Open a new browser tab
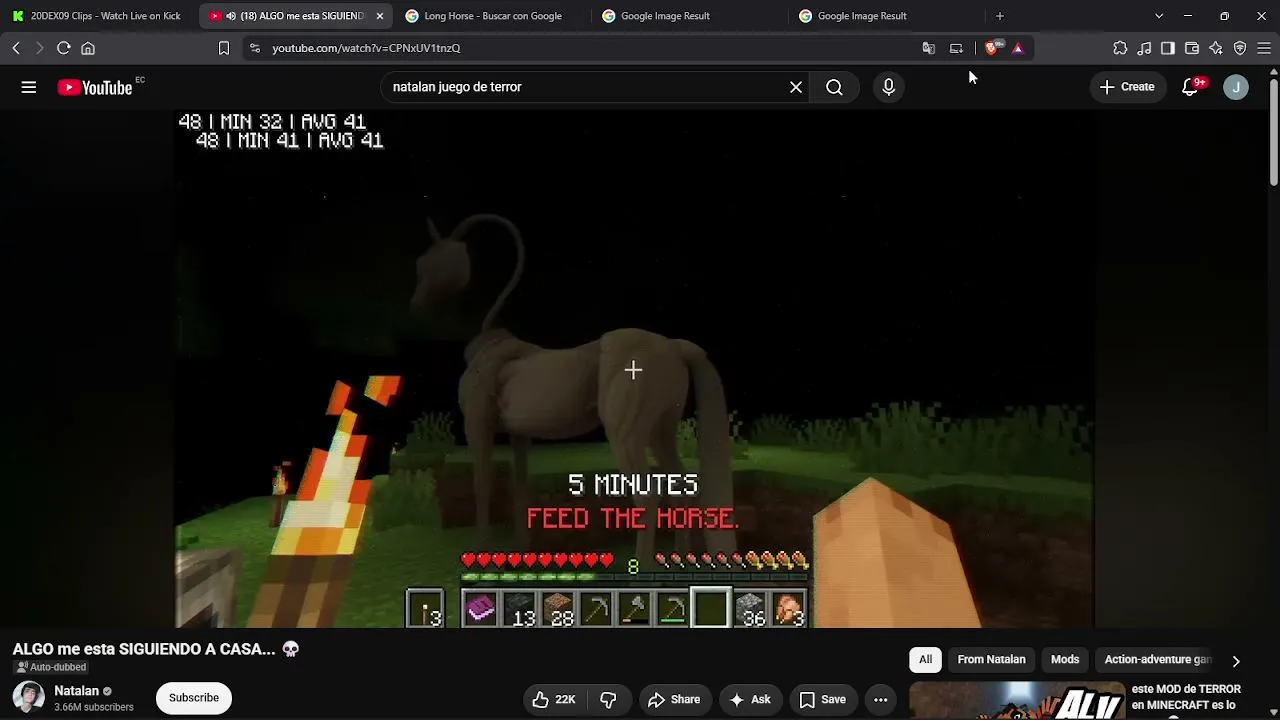Image resolution: width=1280 pixels, height=720 pixels. pyautogui.click(x=1000, y=16)
